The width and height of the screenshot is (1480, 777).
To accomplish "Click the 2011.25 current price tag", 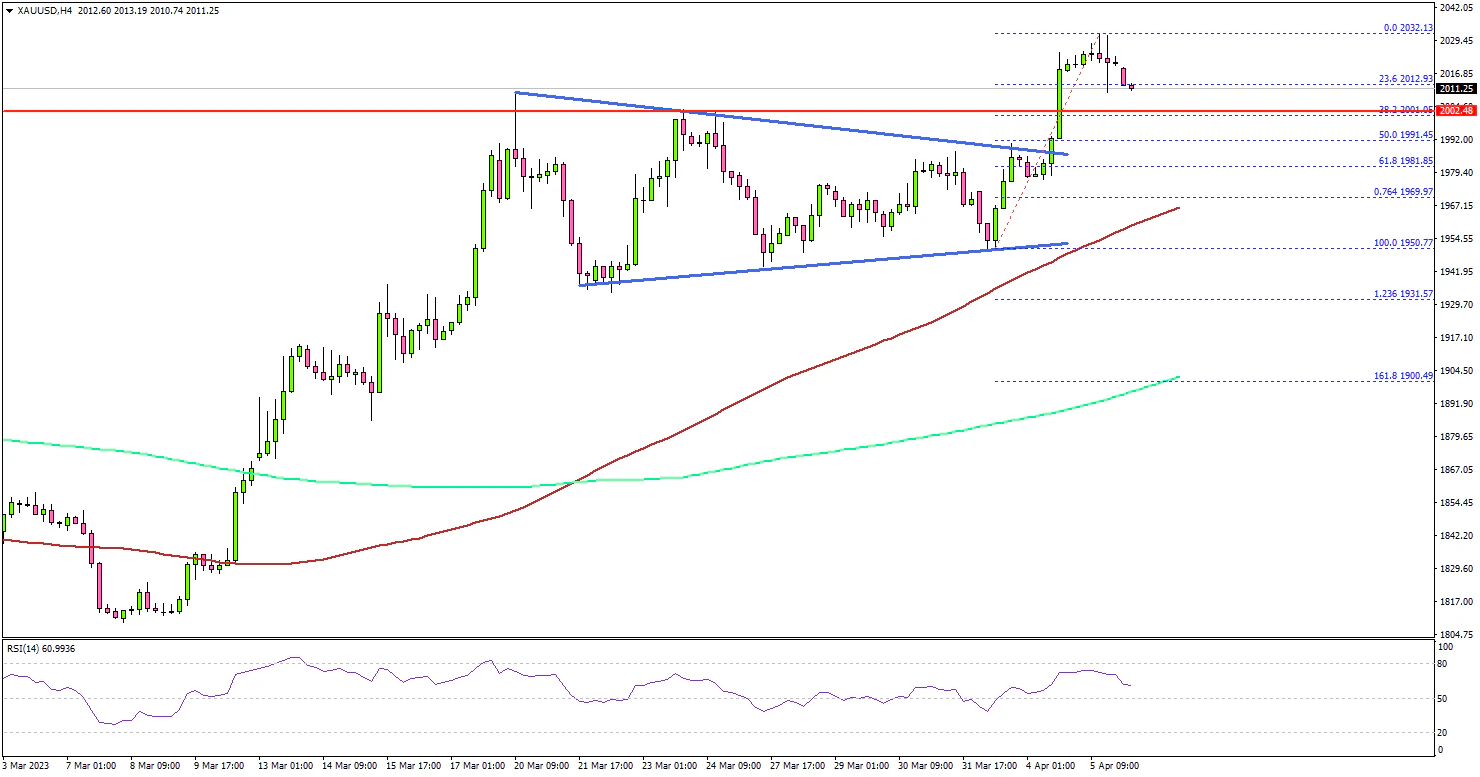I will click(1456, 88).
